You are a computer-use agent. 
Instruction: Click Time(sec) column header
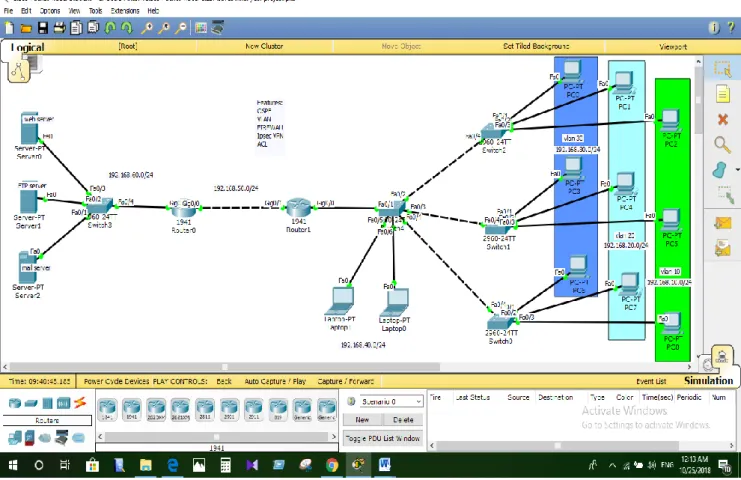[x=657, y=397]
